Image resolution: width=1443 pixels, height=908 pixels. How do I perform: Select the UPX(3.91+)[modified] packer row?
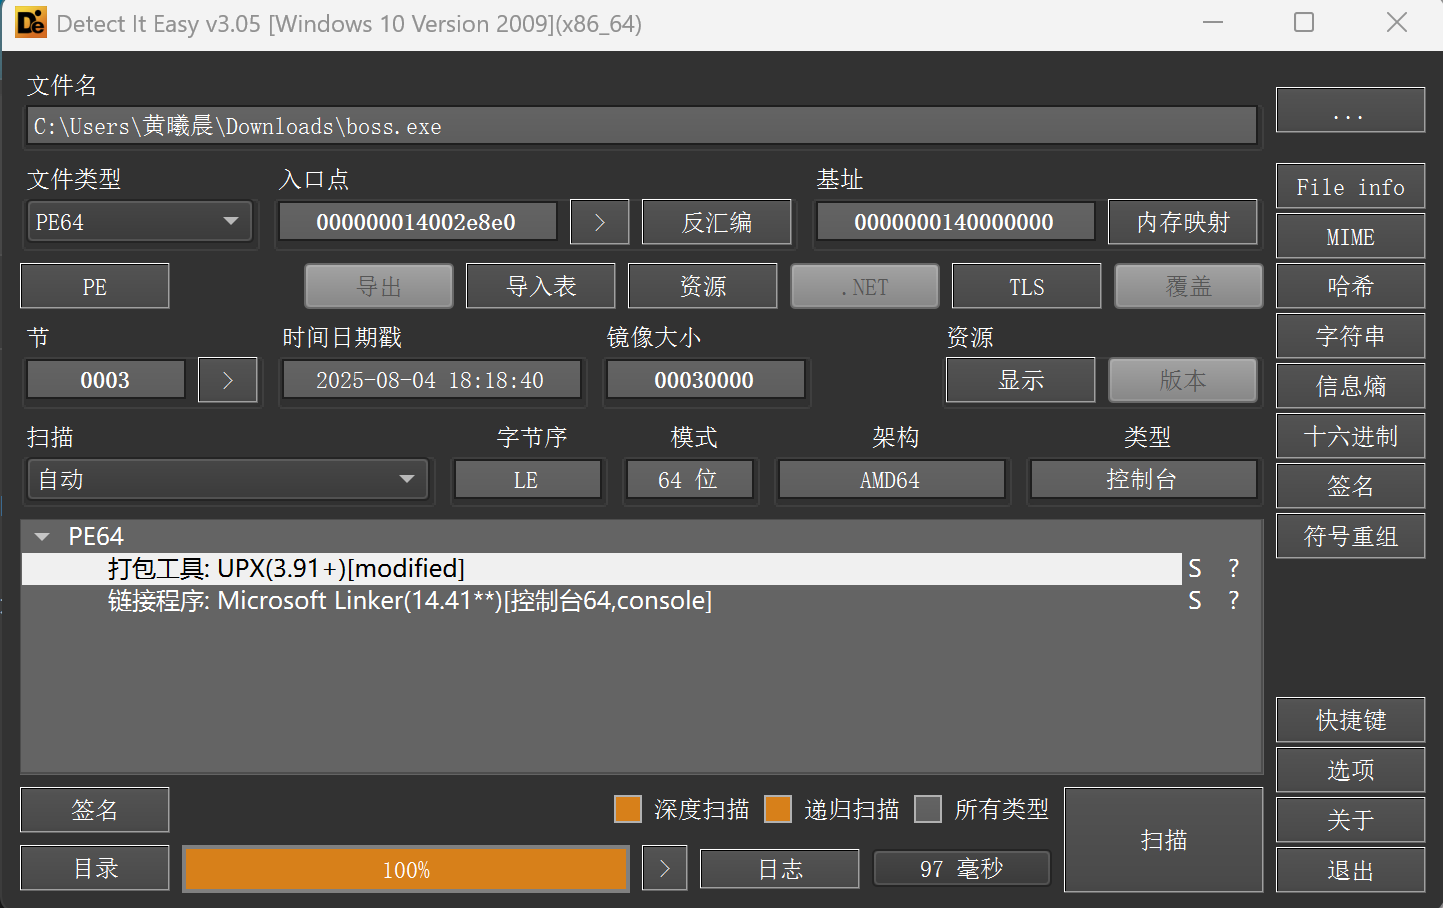(x=601, y=568)
